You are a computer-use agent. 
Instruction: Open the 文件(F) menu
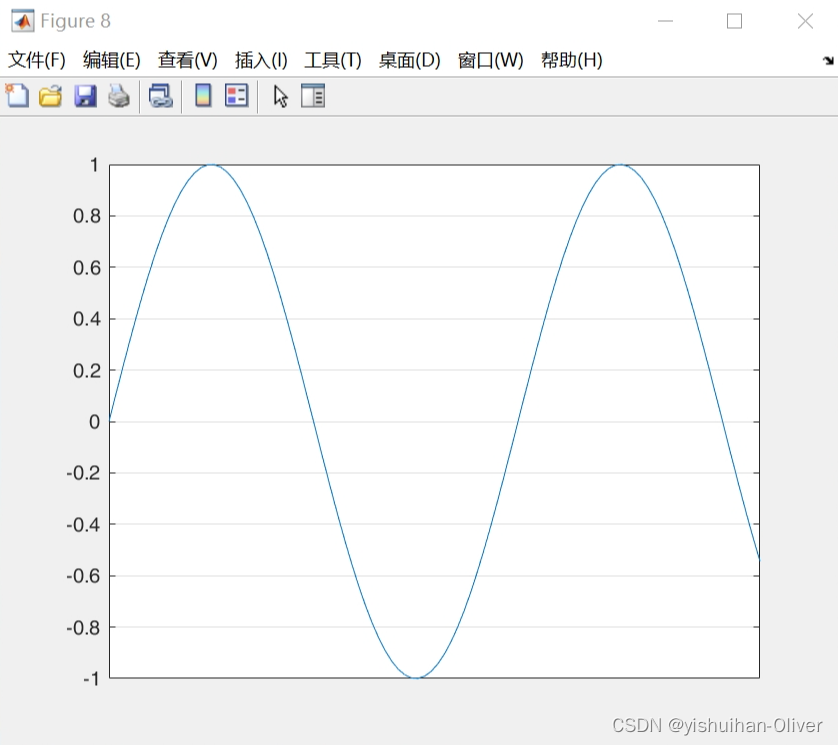tap(37, 60)
